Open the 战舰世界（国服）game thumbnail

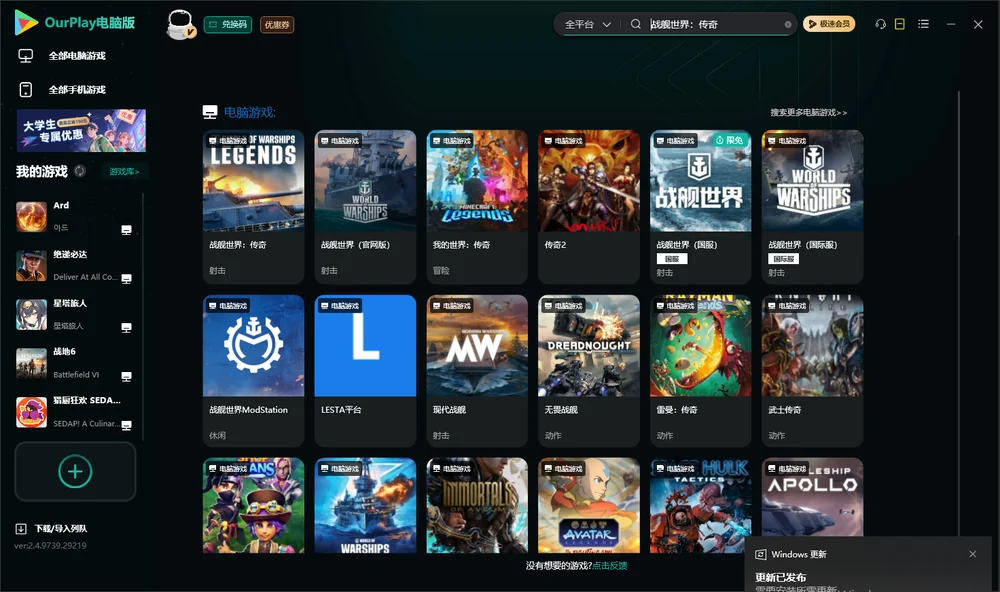[700, 181]
